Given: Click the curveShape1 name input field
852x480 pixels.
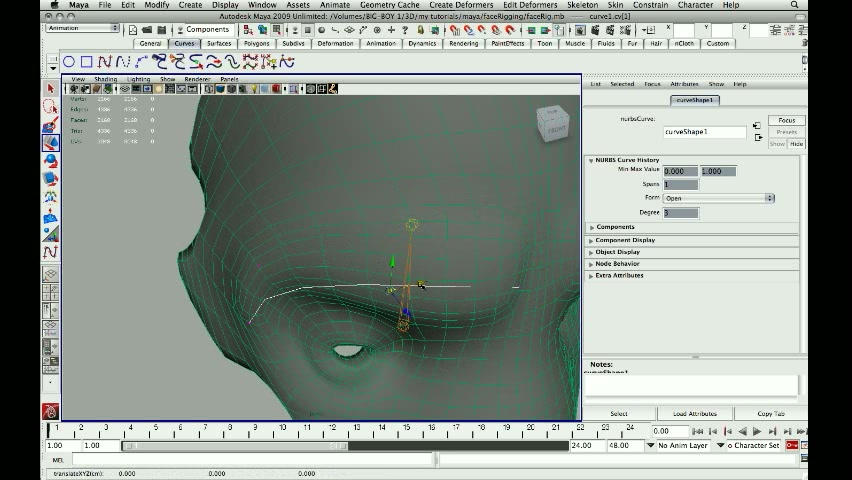Looking at the screenshot, I should pos(705,132).
